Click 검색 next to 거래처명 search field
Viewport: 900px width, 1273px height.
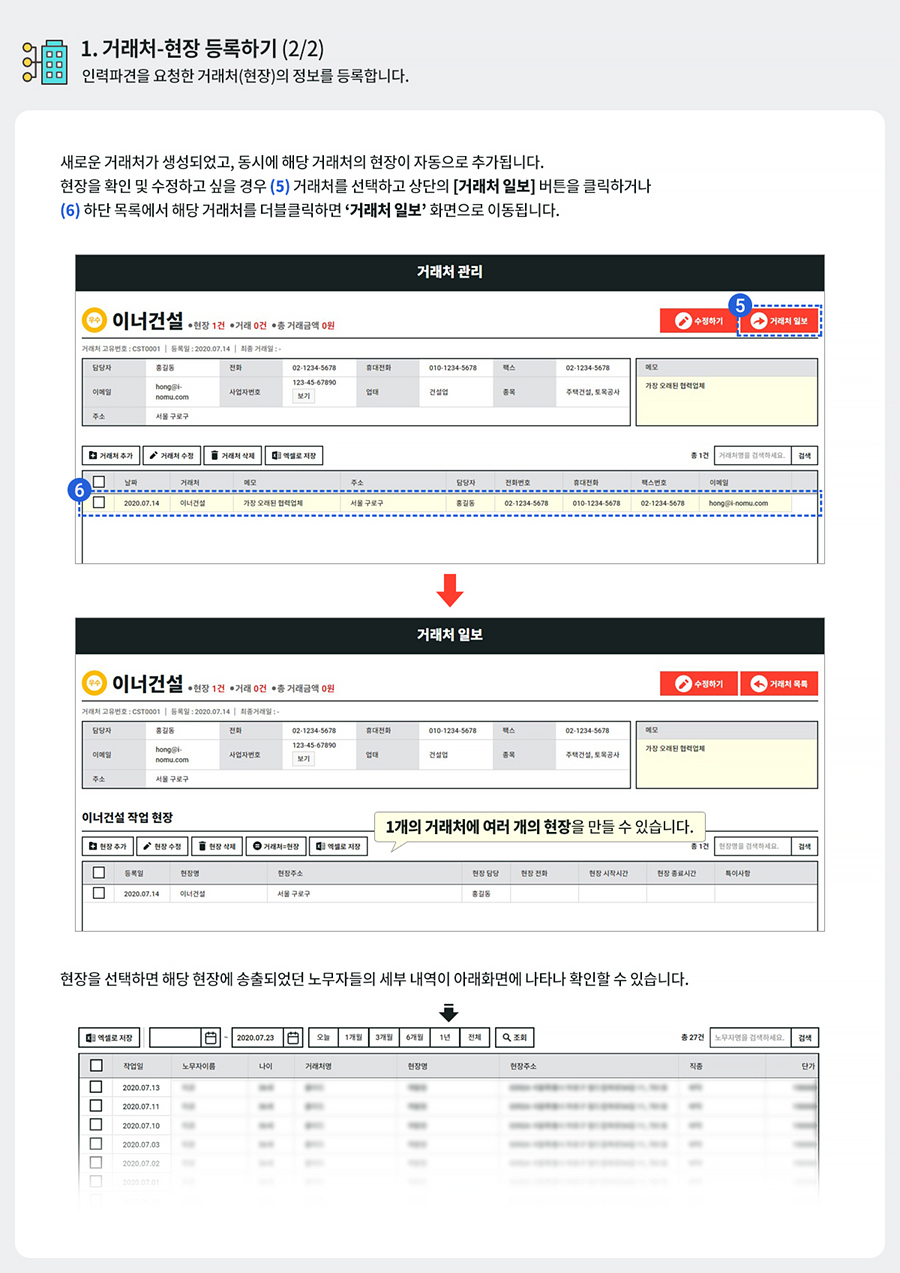pos(804,455)
